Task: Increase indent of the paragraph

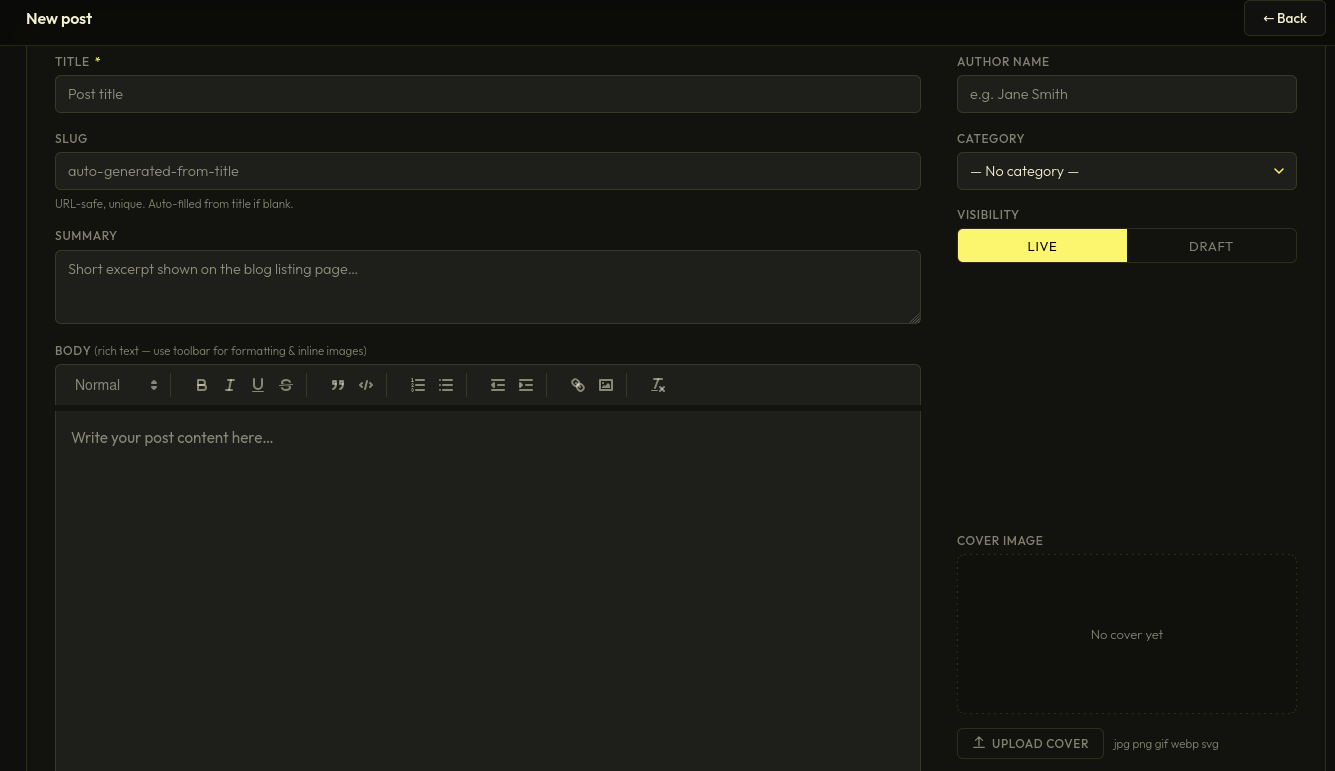Action: pos(526,385)
